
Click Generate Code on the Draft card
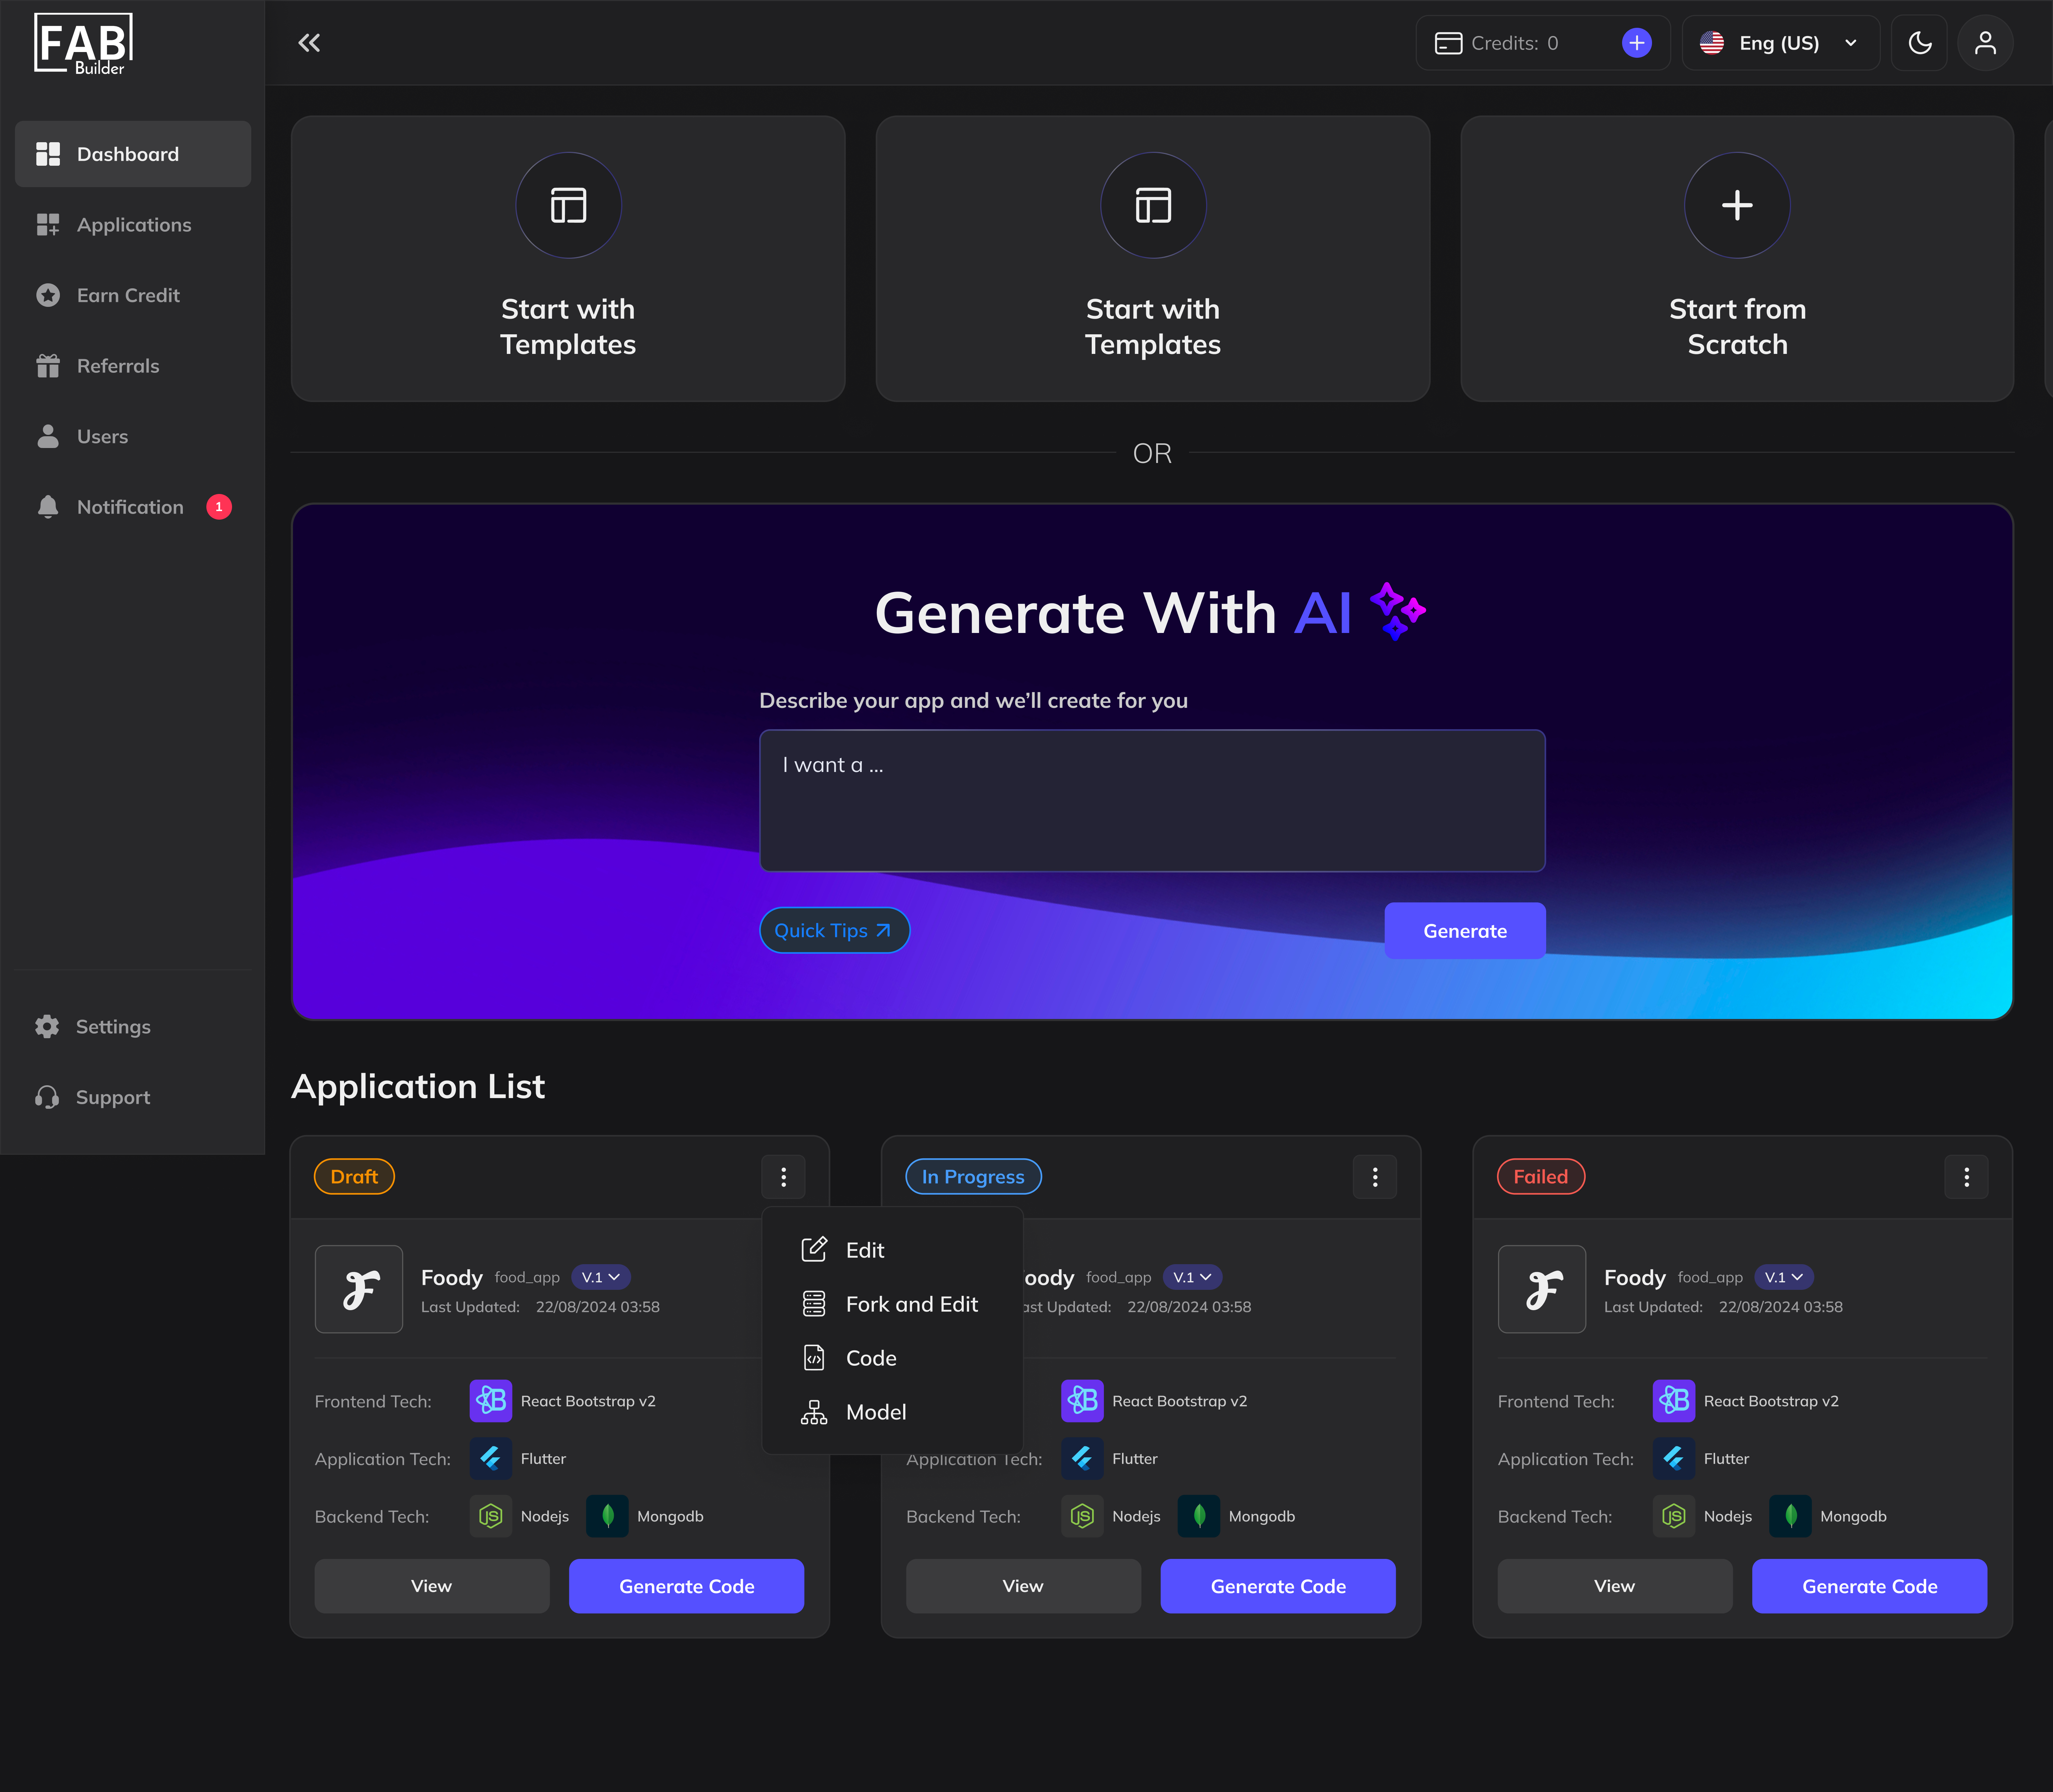coord(686,1586)
